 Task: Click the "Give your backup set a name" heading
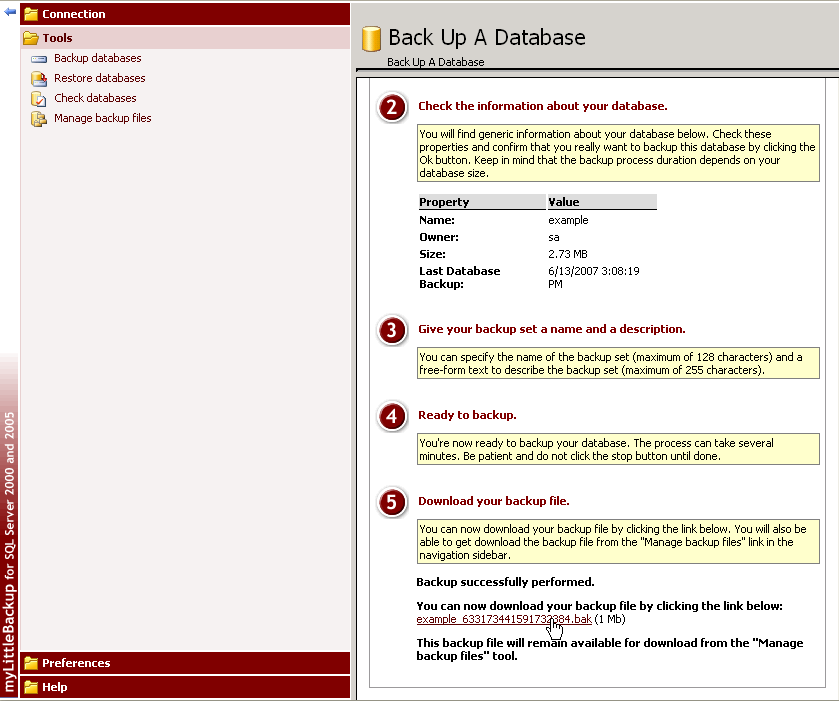click(552, 329)
